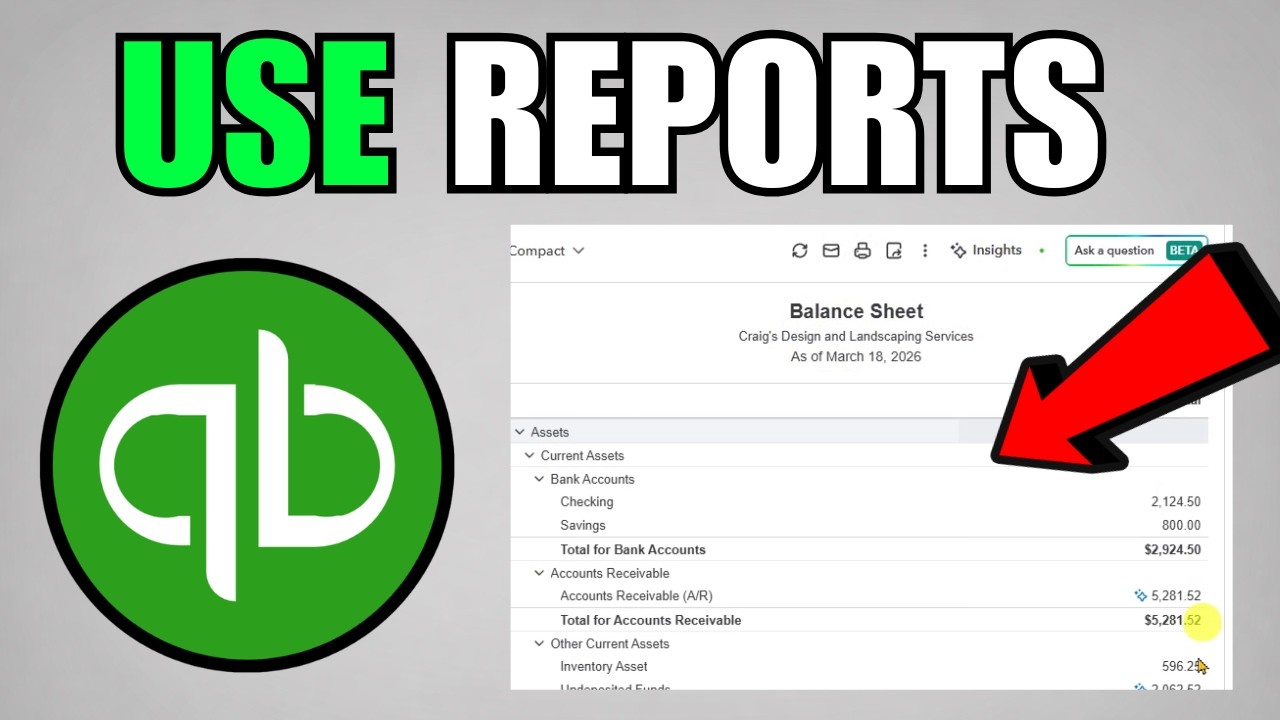The image size is (1280, 720).
Task: Click the green status dot beside Insights
Action: (x=1042, y=251)
